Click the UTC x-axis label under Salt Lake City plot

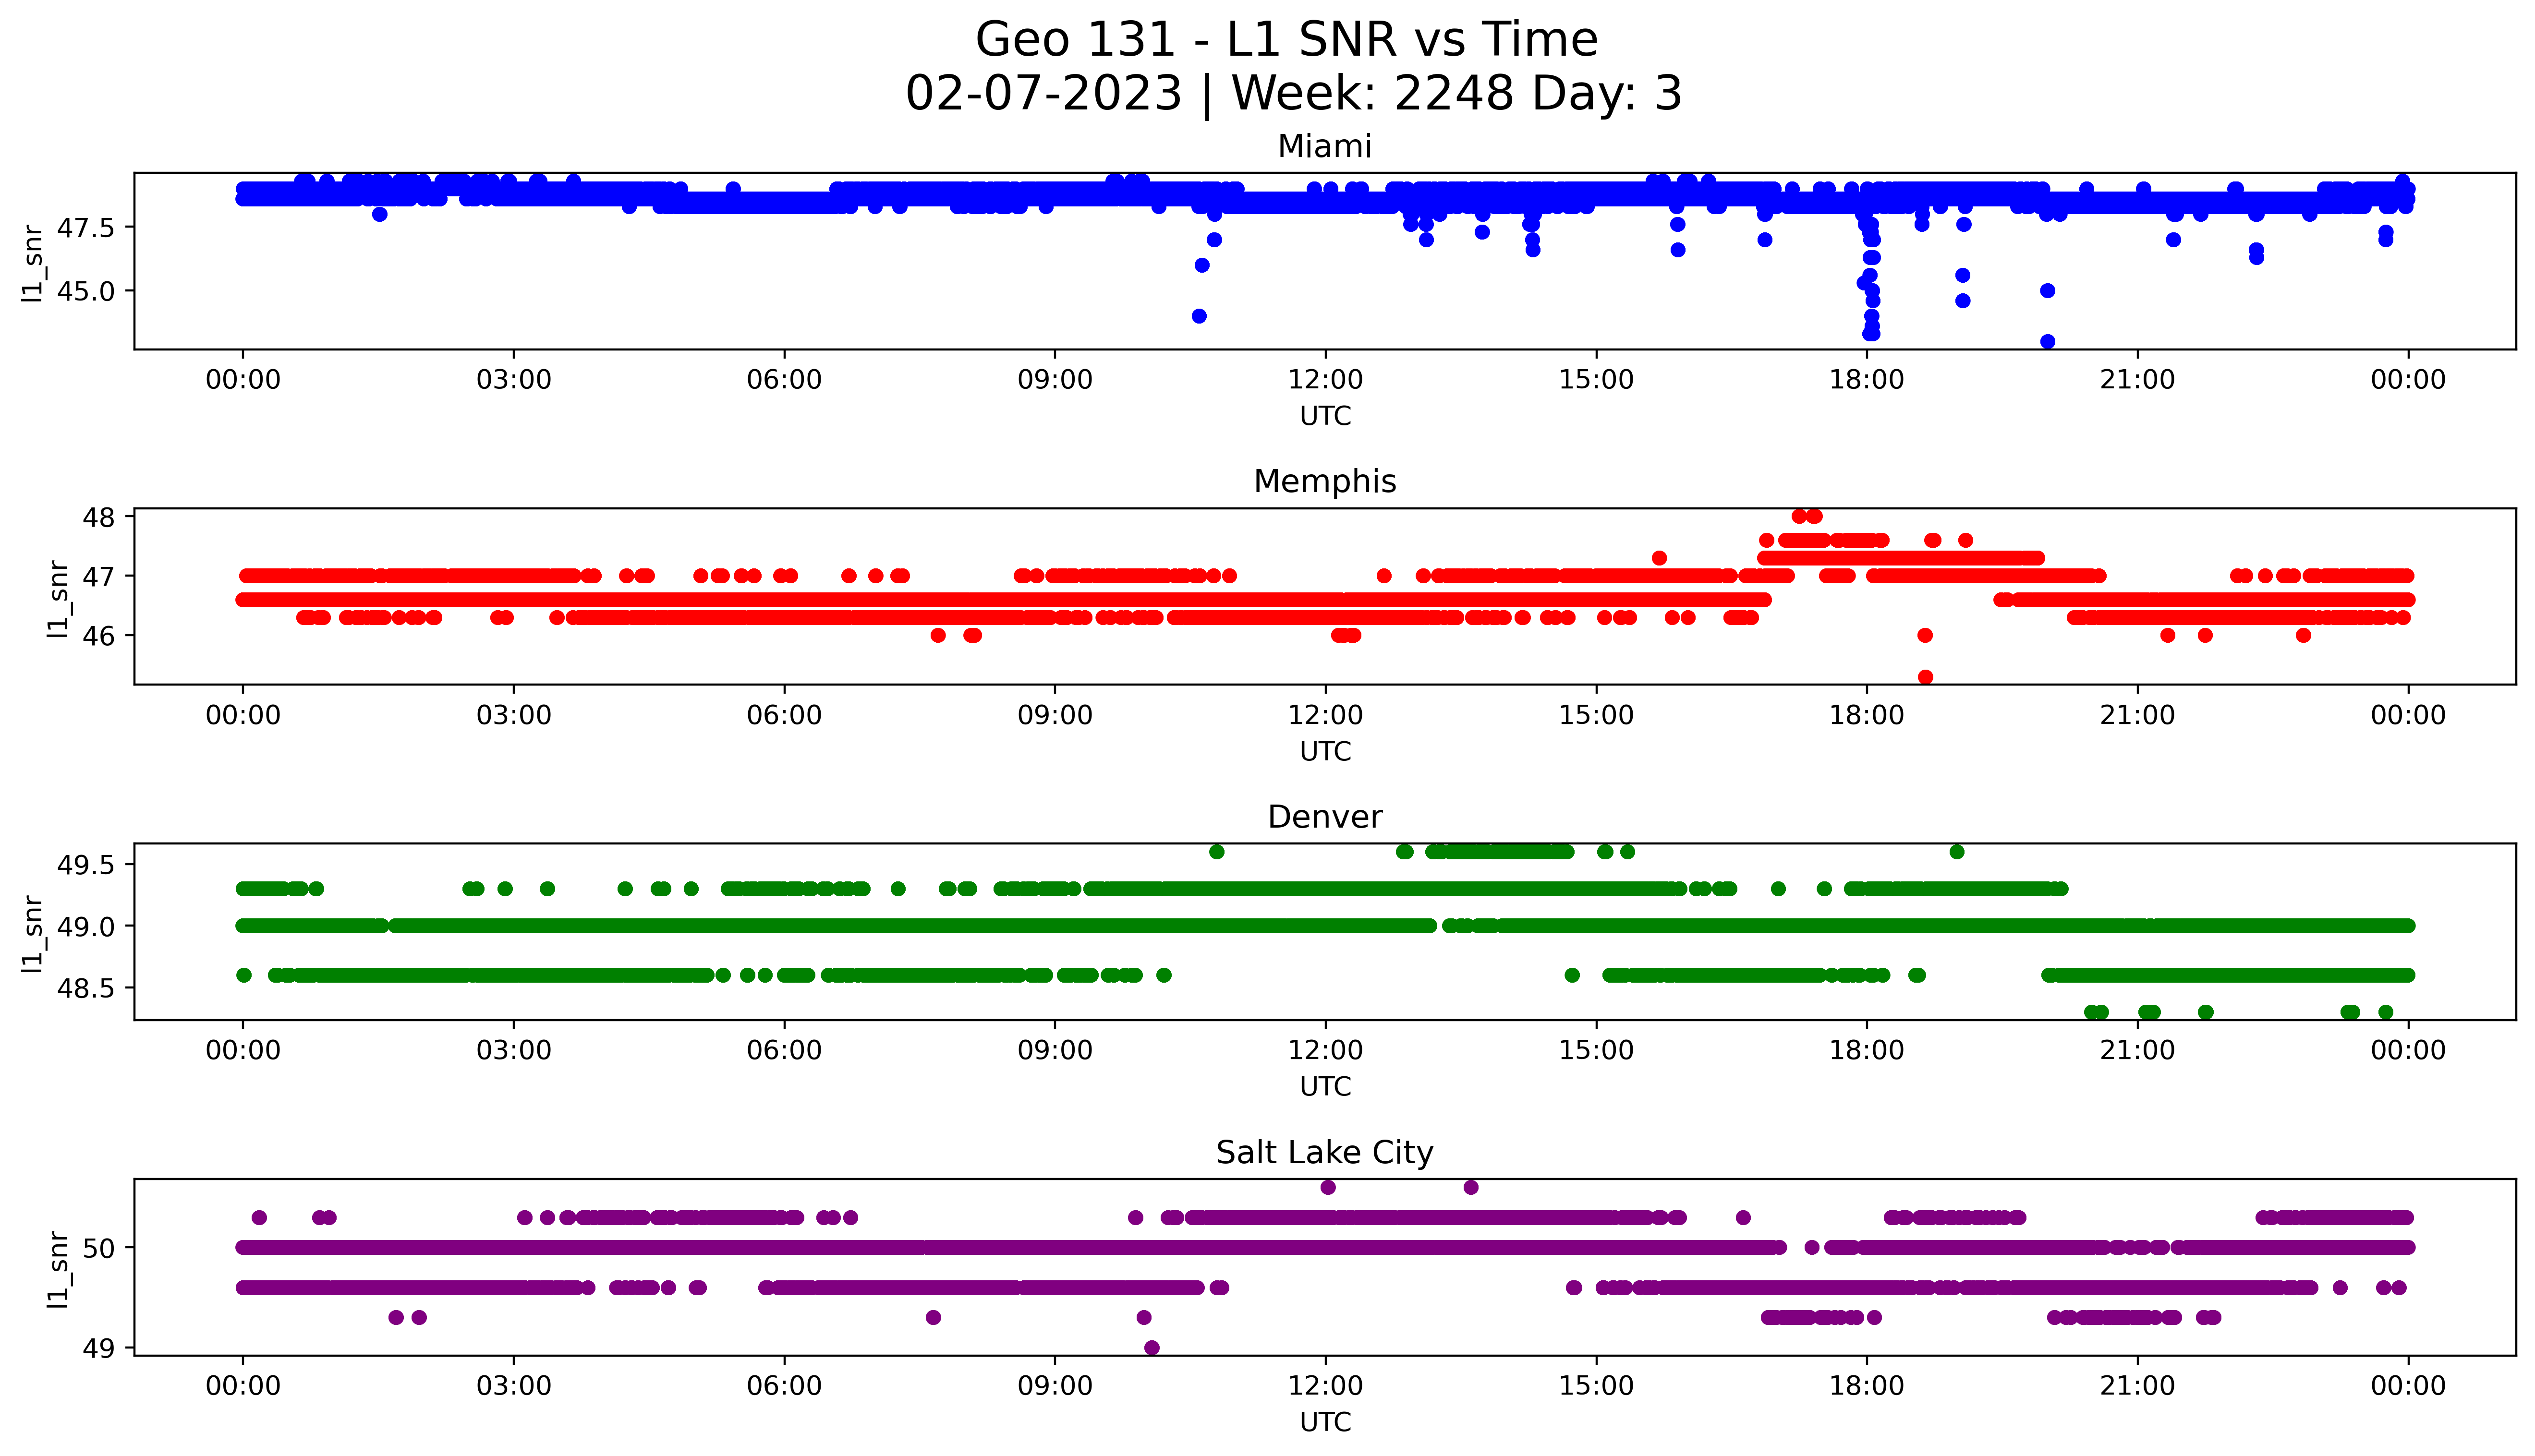[x=1325, y=1422]
